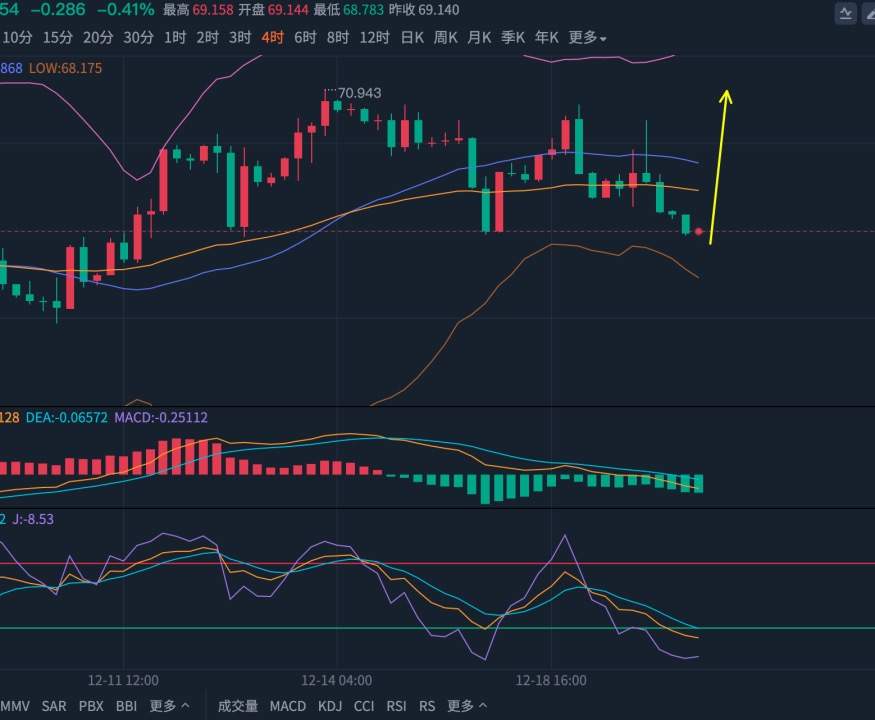The height and width of the screenshot is (720, 875).
Task: Switch to the 3时 interval
Action: coord(240,38)
